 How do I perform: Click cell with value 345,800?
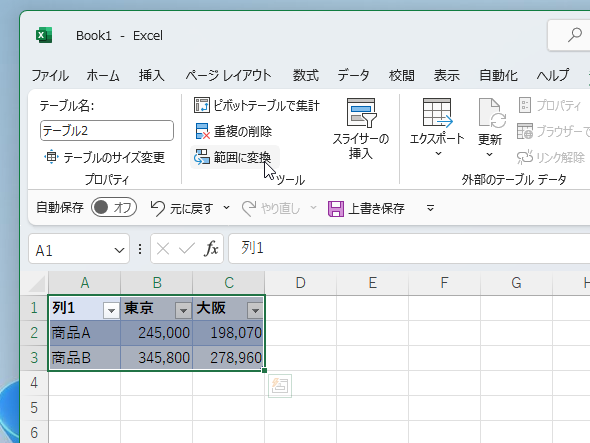157,358
